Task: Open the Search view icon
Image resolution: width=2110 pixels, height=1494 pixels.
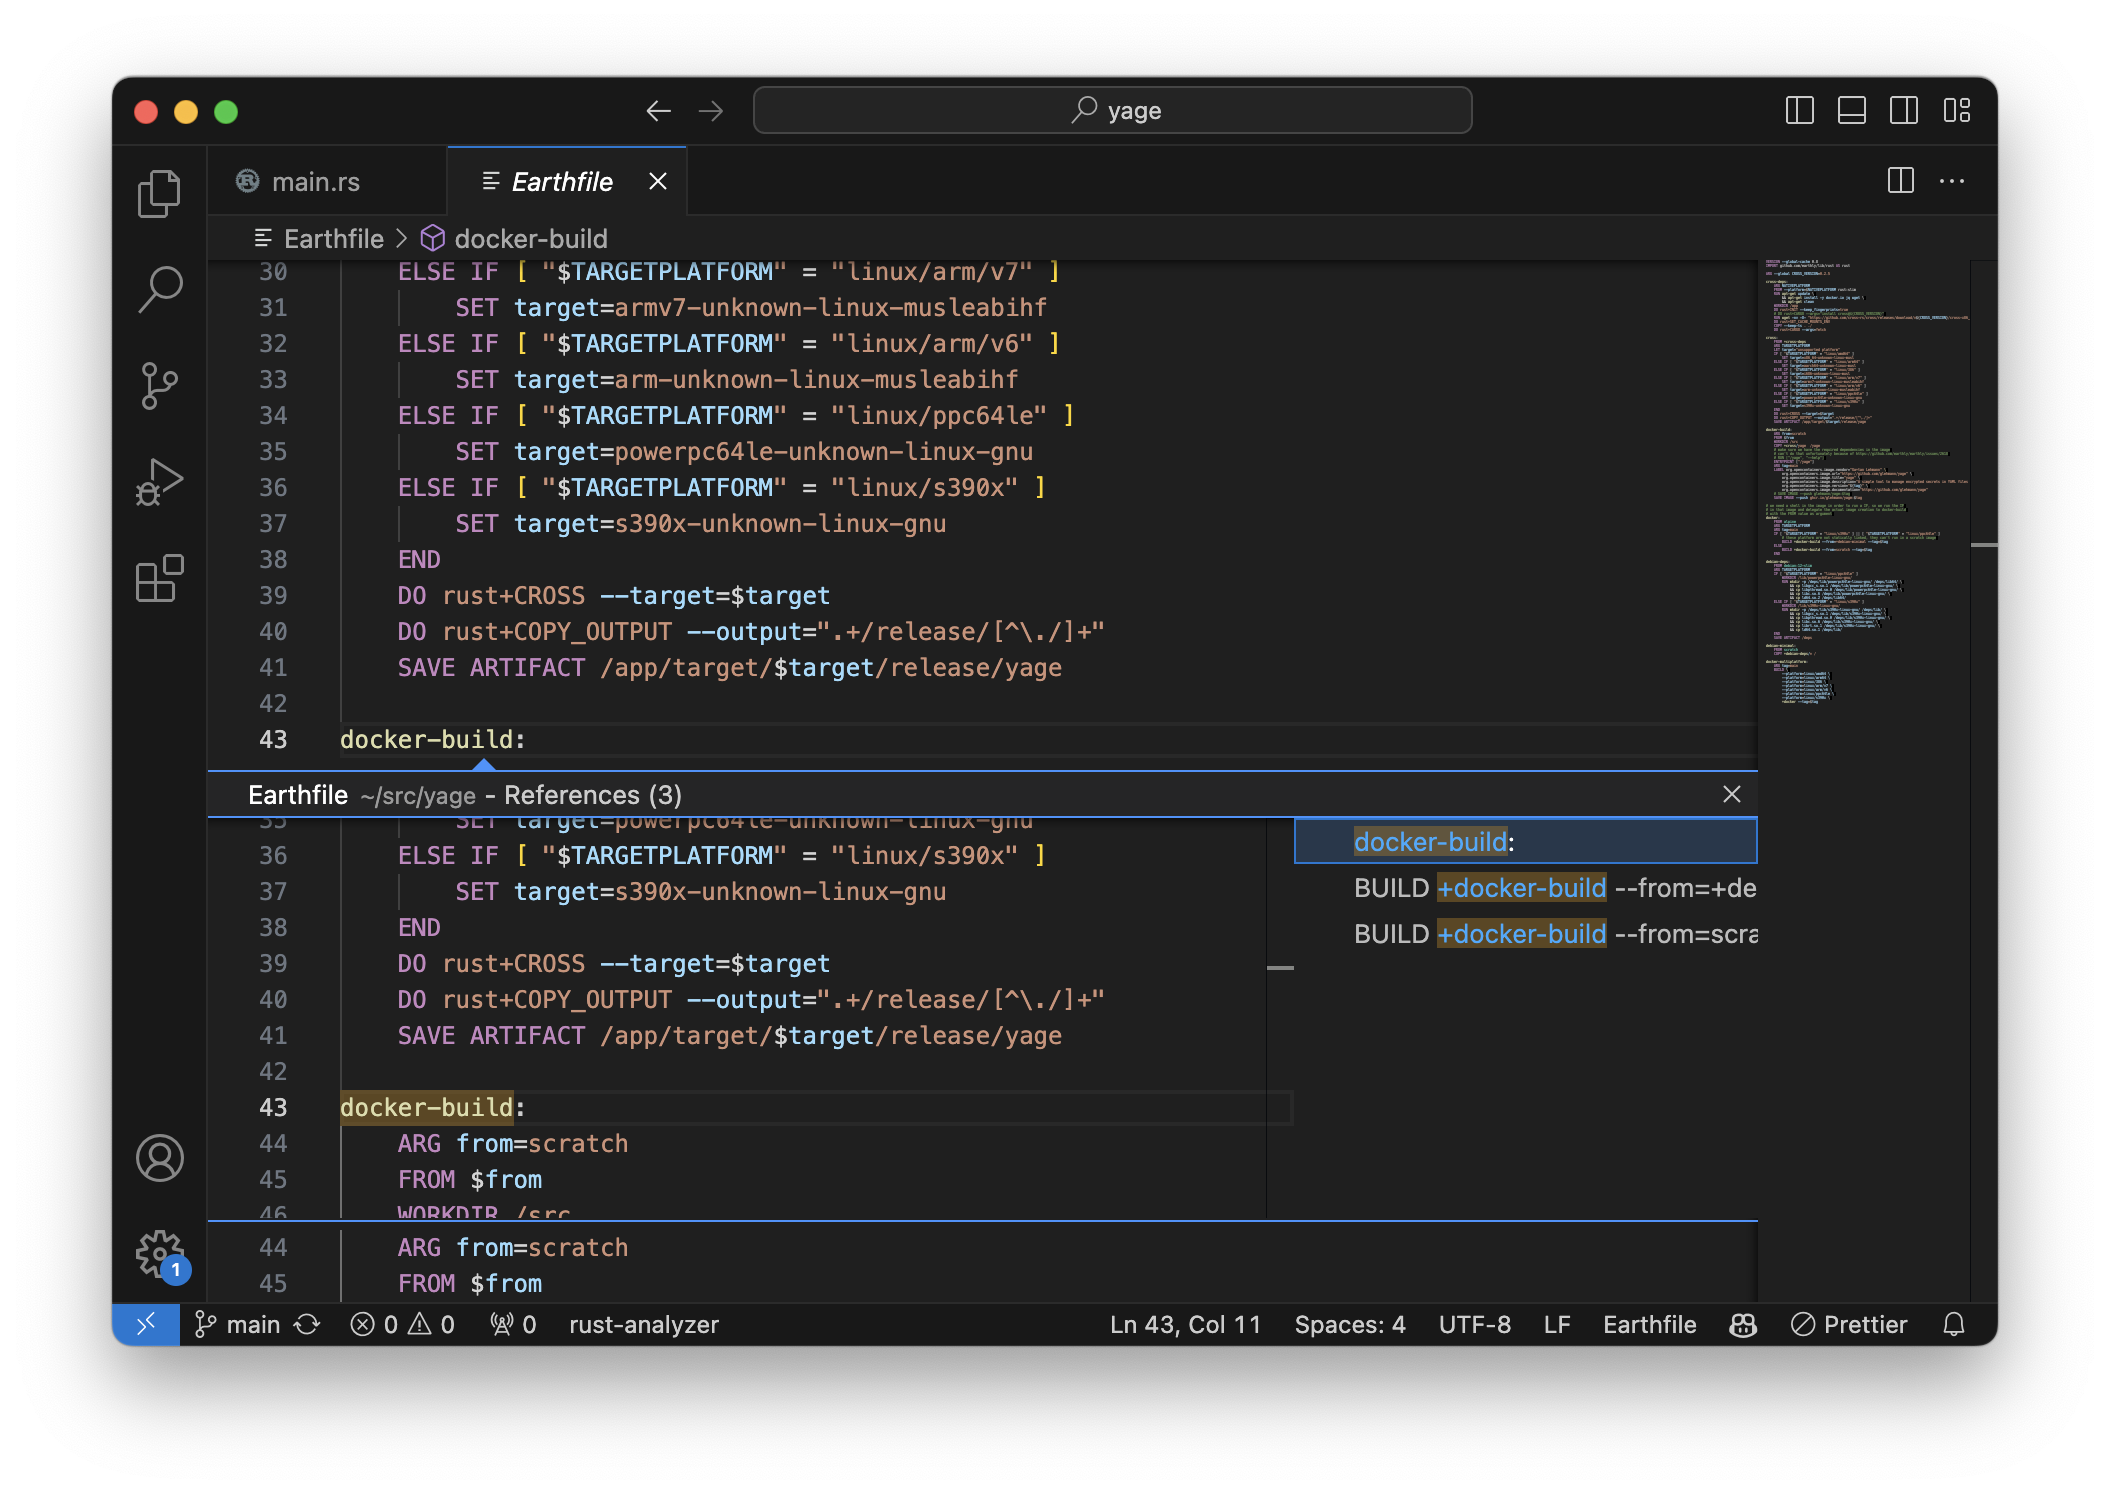Action: (159, 289)
